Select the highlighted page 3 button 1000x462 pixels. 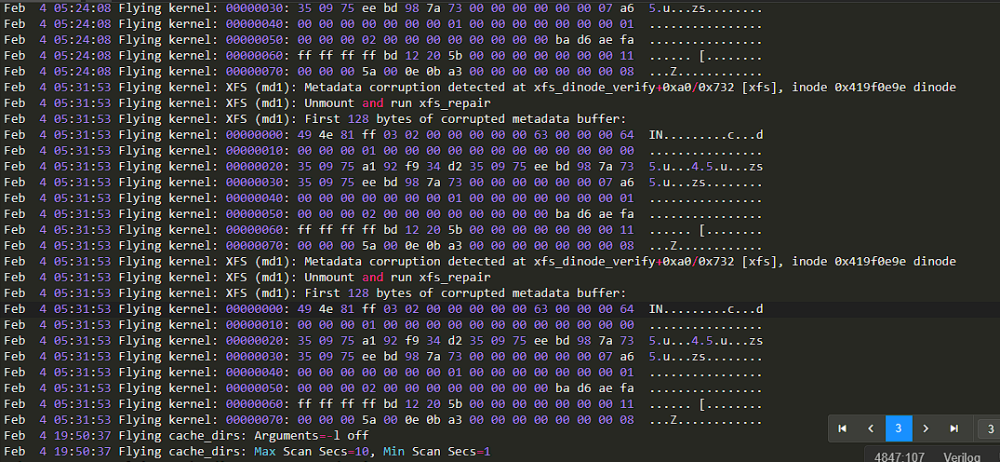tap(899, 429)
